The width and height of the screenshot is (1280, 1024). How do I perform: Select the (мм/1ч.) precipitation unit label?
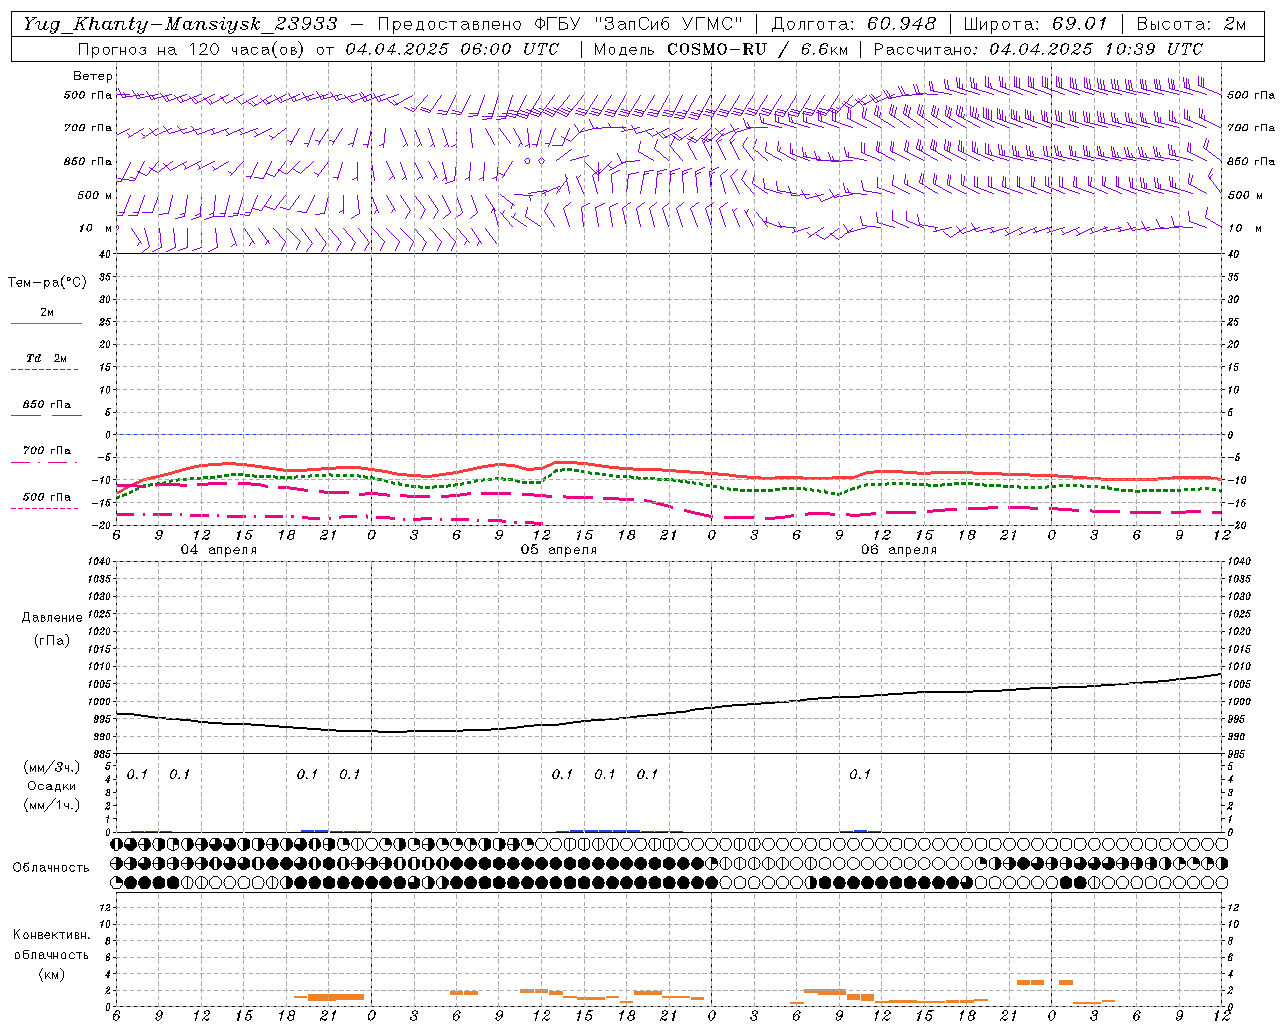pyautogui.click(x=52, y=805)
